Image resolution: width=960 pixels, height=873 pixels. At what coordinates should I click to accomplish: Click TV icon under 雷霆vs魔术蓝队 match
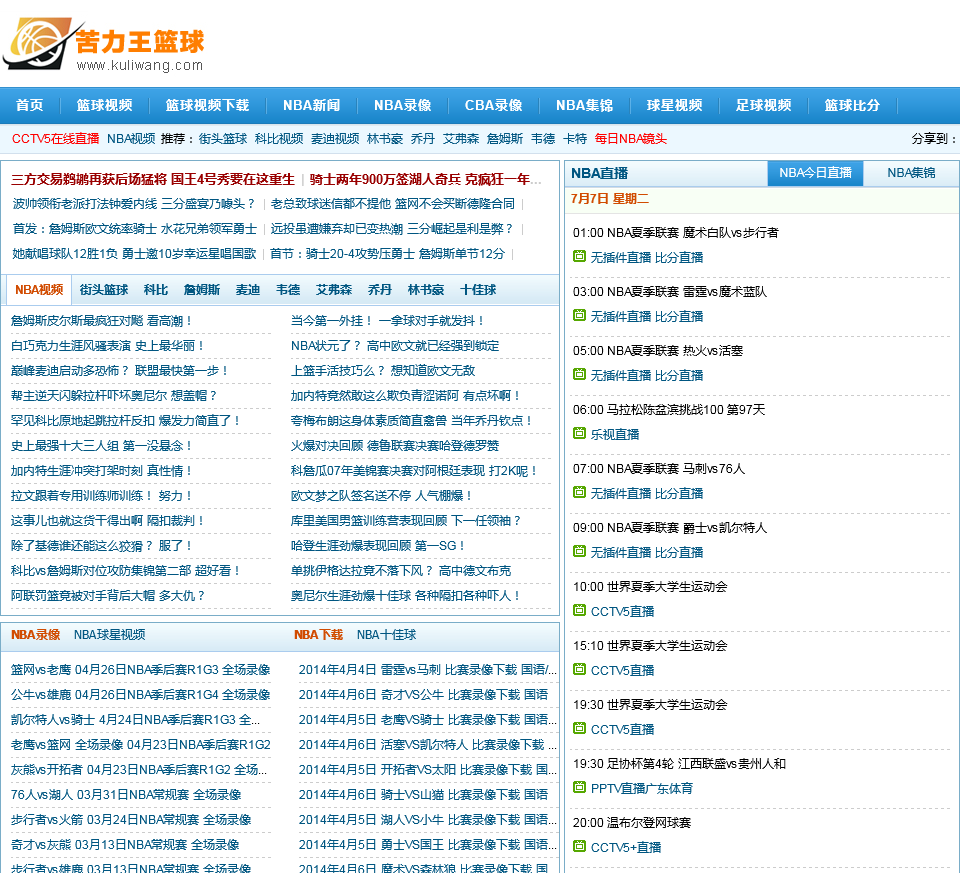coord(579,315)
